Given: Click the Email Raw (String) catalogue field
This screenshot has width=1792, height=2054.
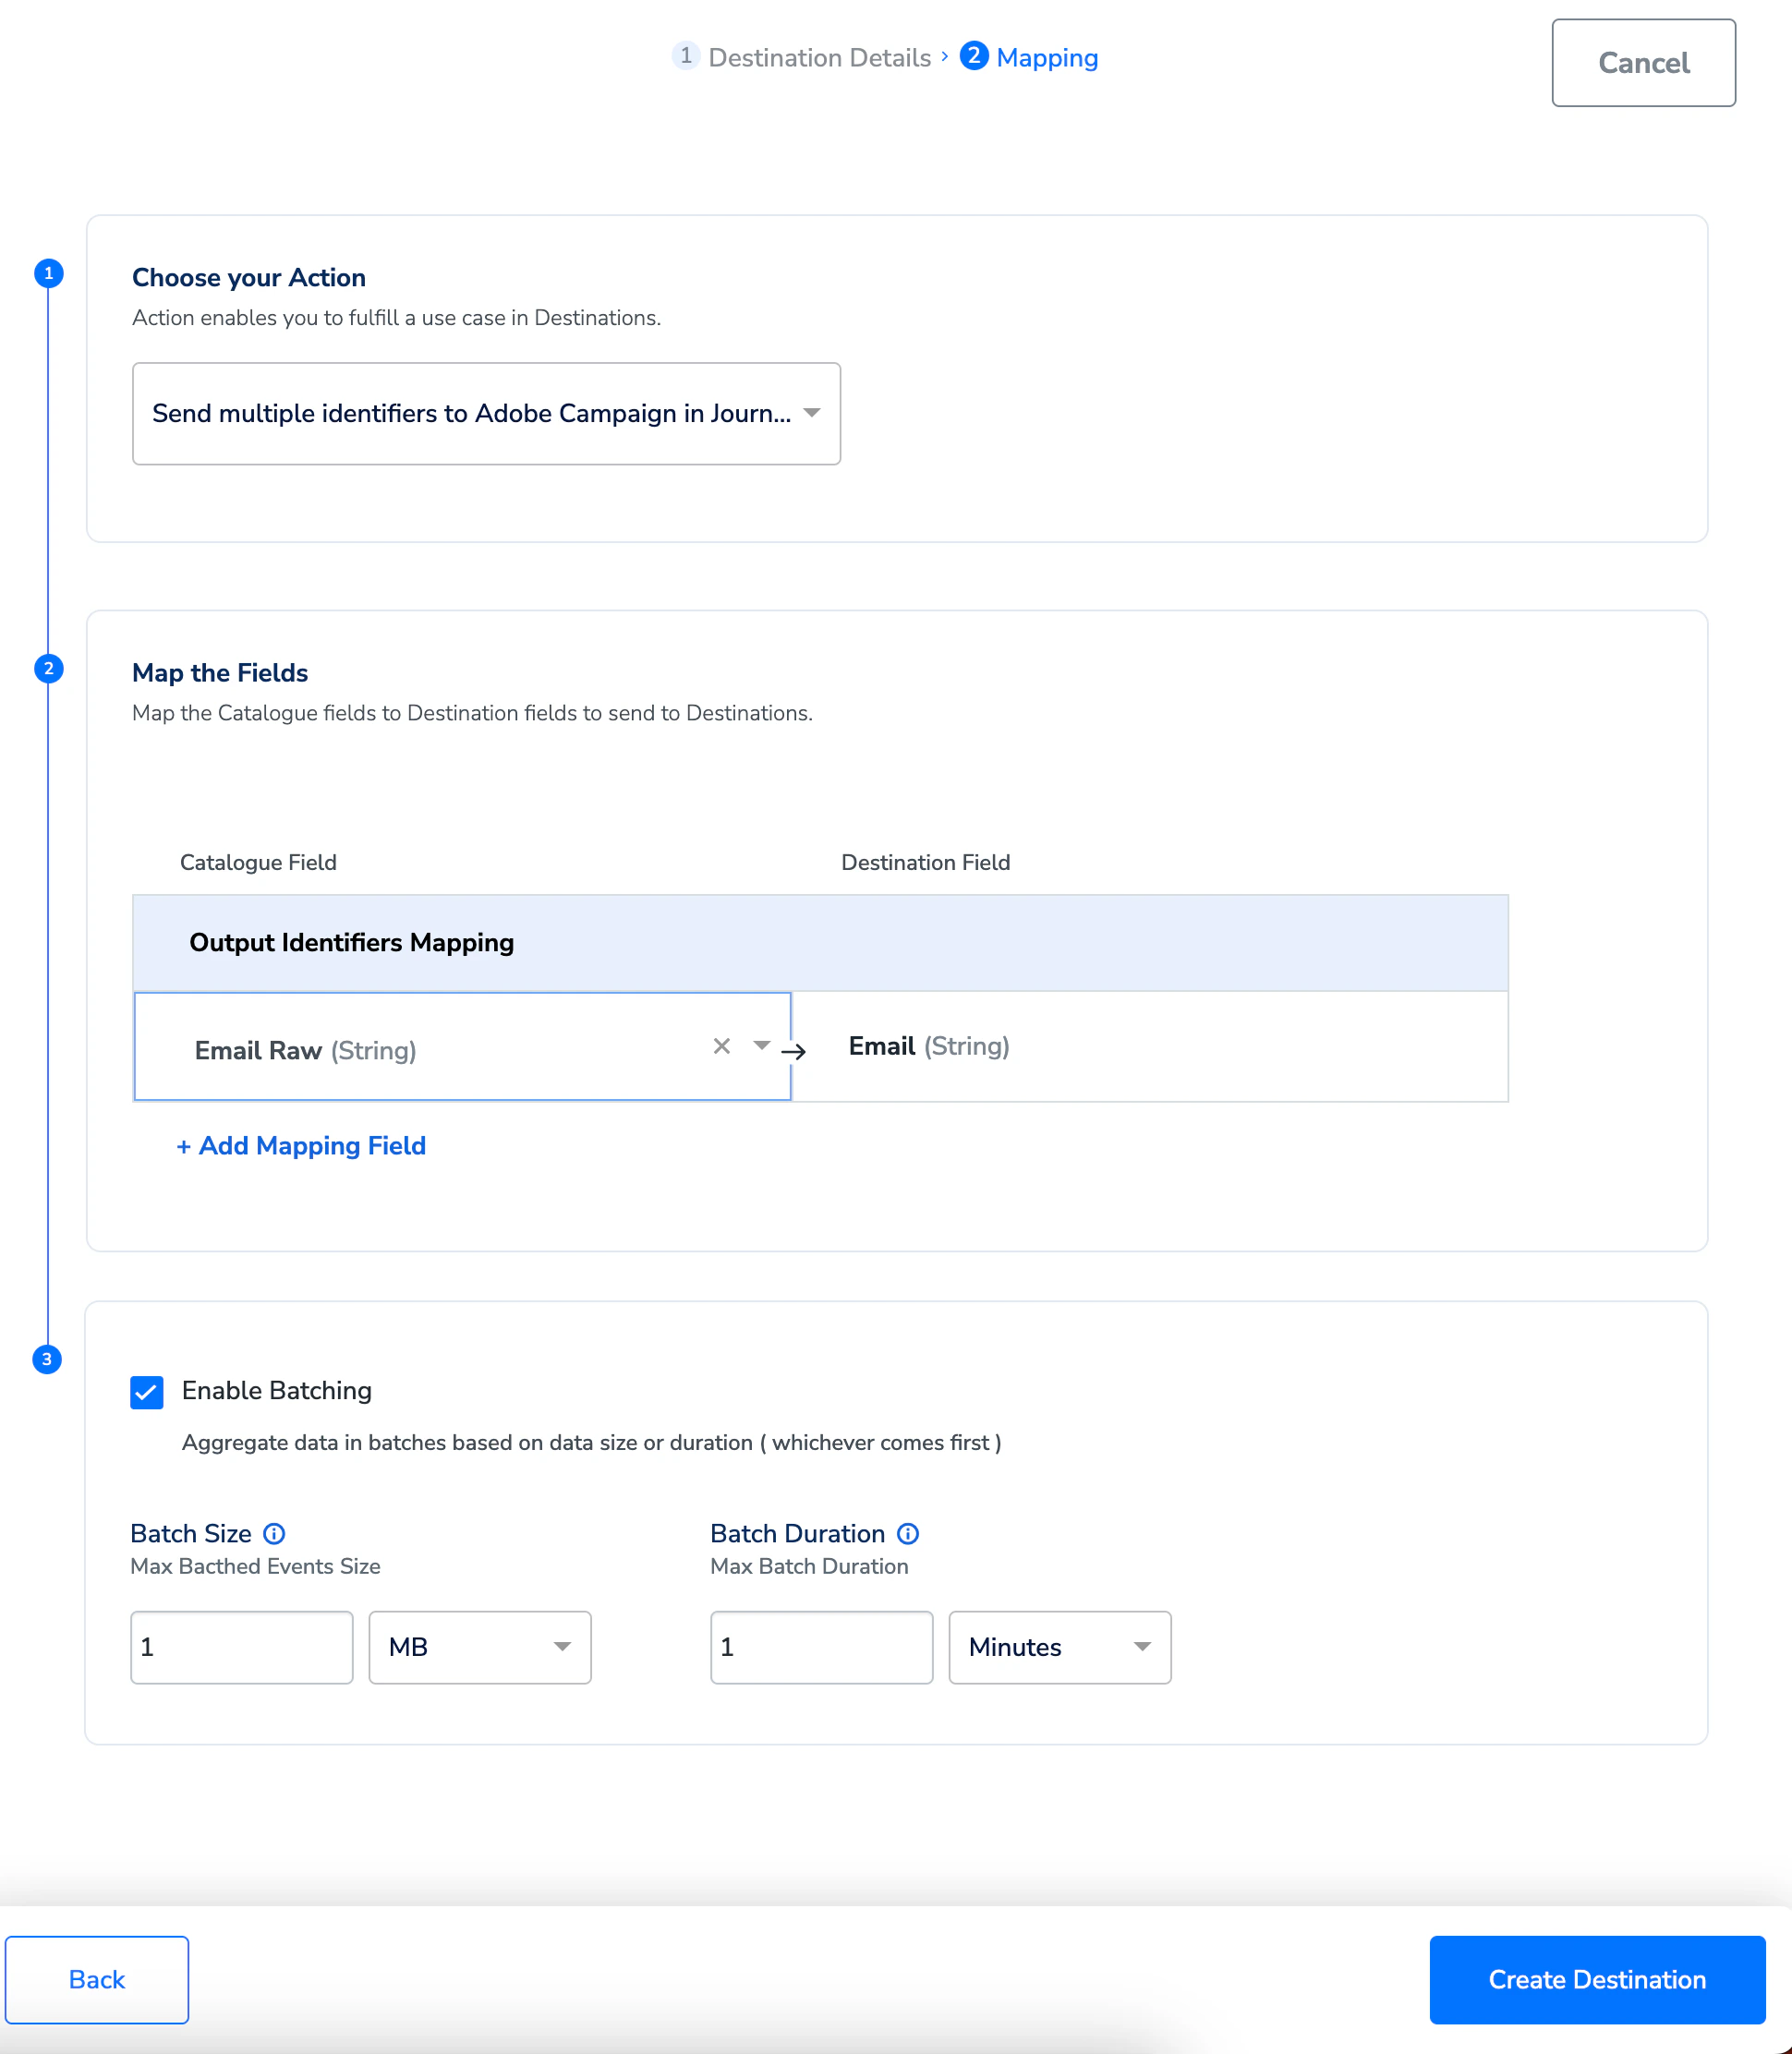Looking at the screenshot, I should [462, 1046].
